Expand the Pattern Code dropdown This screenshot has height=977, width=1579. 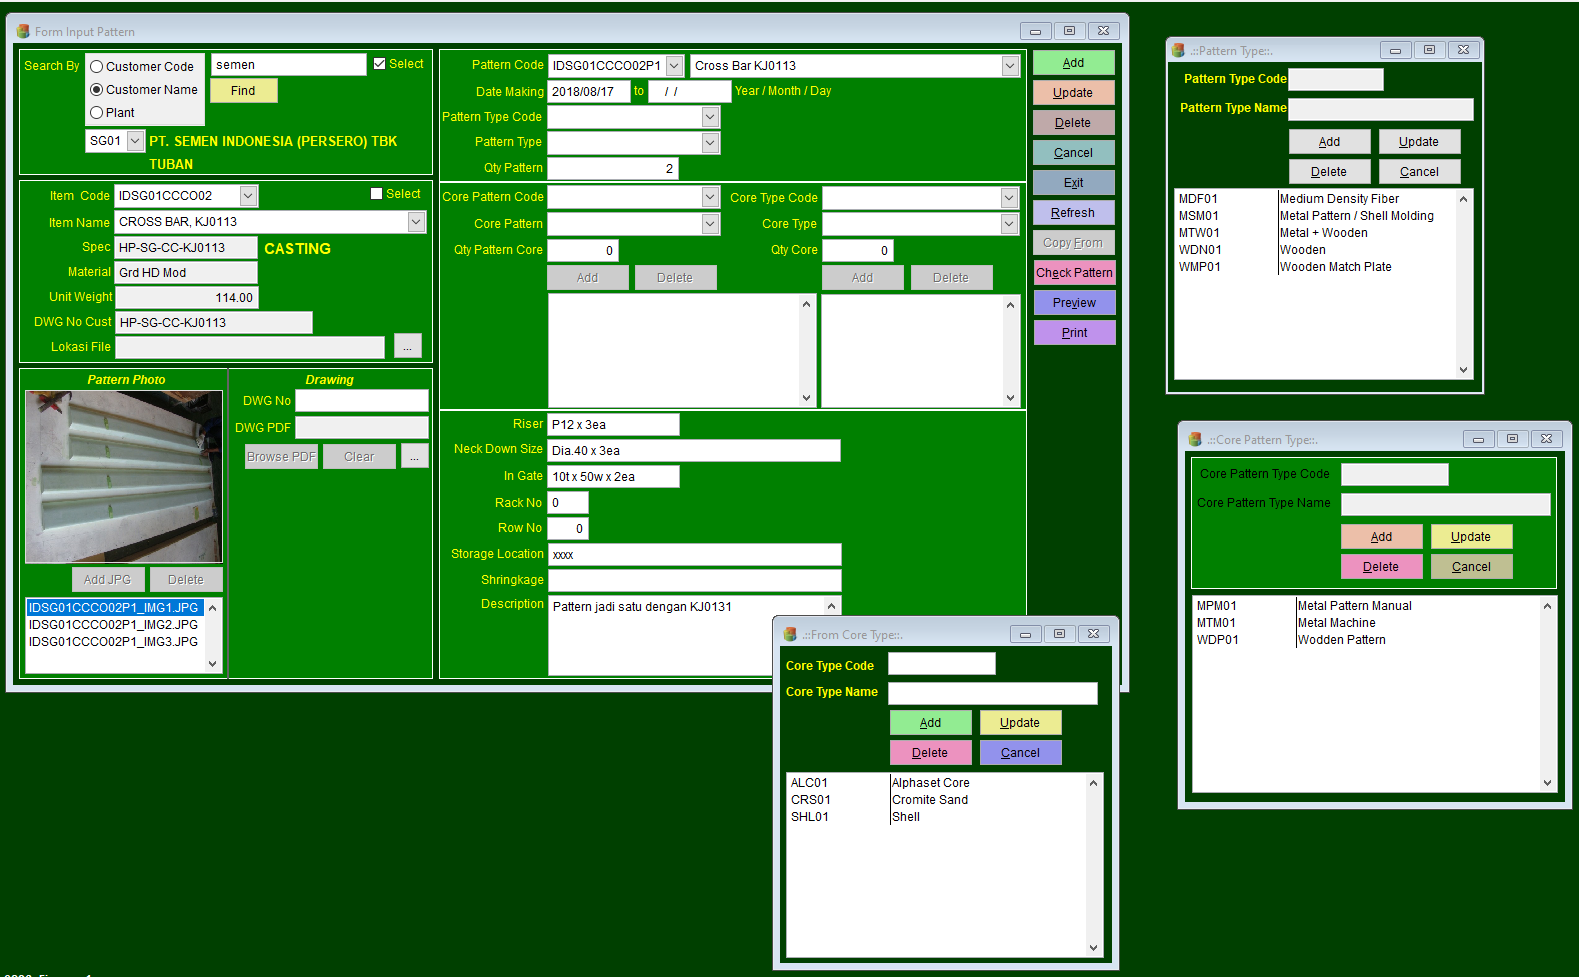tap(674, 66)
